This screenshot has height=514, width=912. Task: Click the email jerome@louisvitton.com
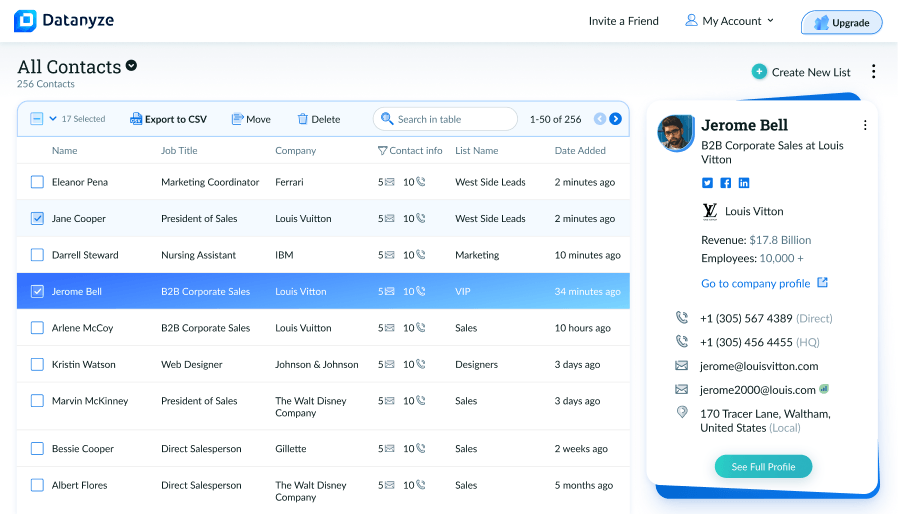pyautogui.click(x=759, y=366)
